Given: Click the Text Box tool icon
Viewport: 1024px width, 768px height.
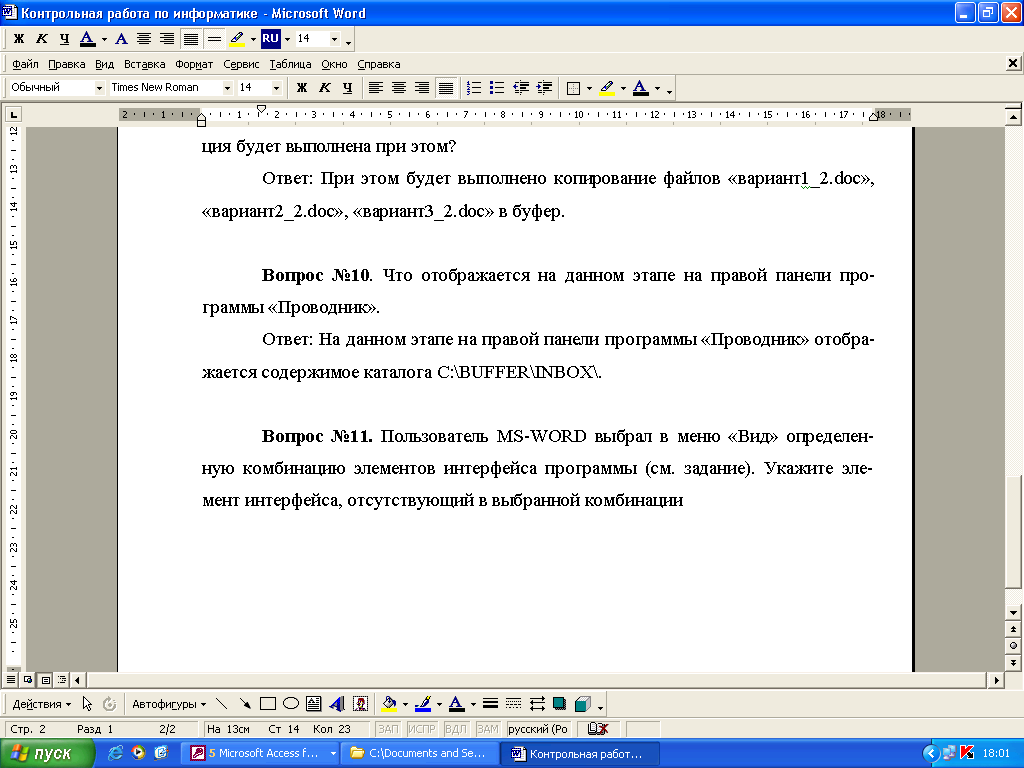Looking at the screenshot, I should click(313, 703).
